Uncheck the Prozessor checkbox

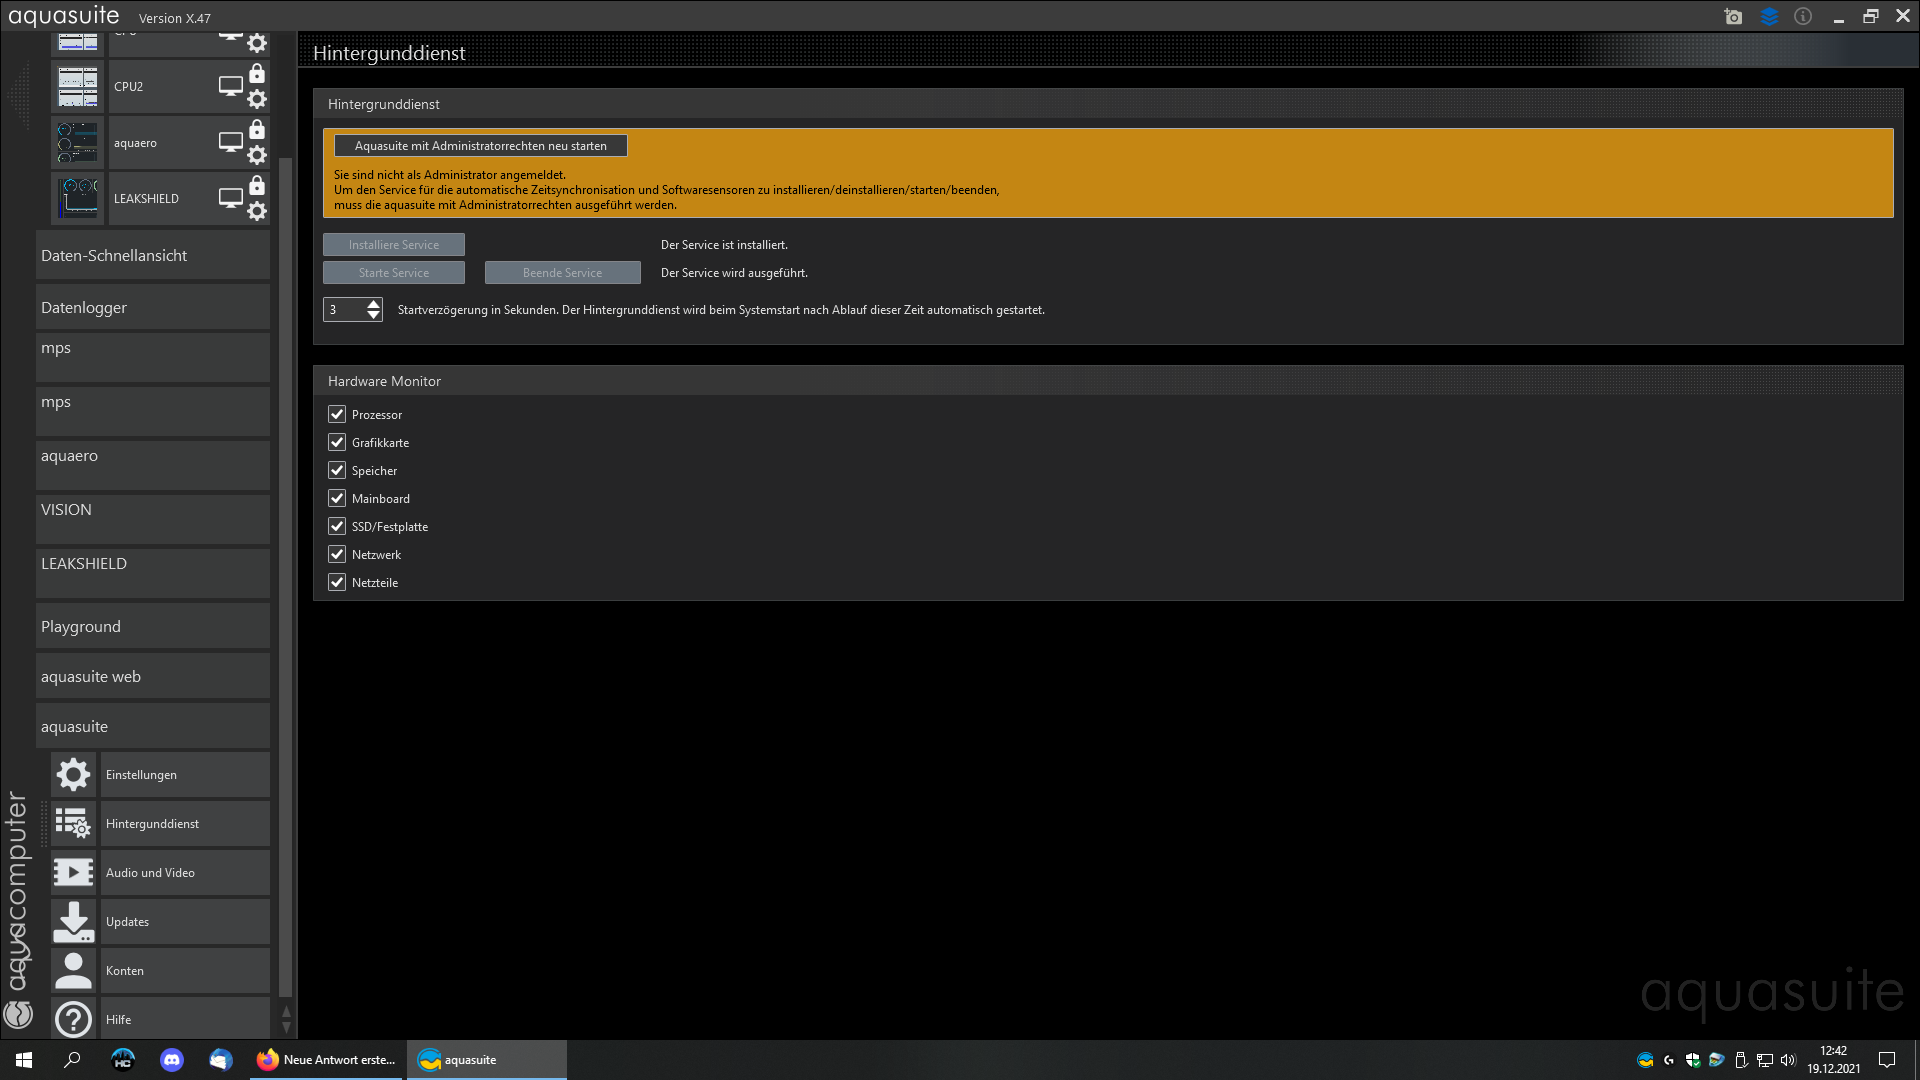coord(337,414)
